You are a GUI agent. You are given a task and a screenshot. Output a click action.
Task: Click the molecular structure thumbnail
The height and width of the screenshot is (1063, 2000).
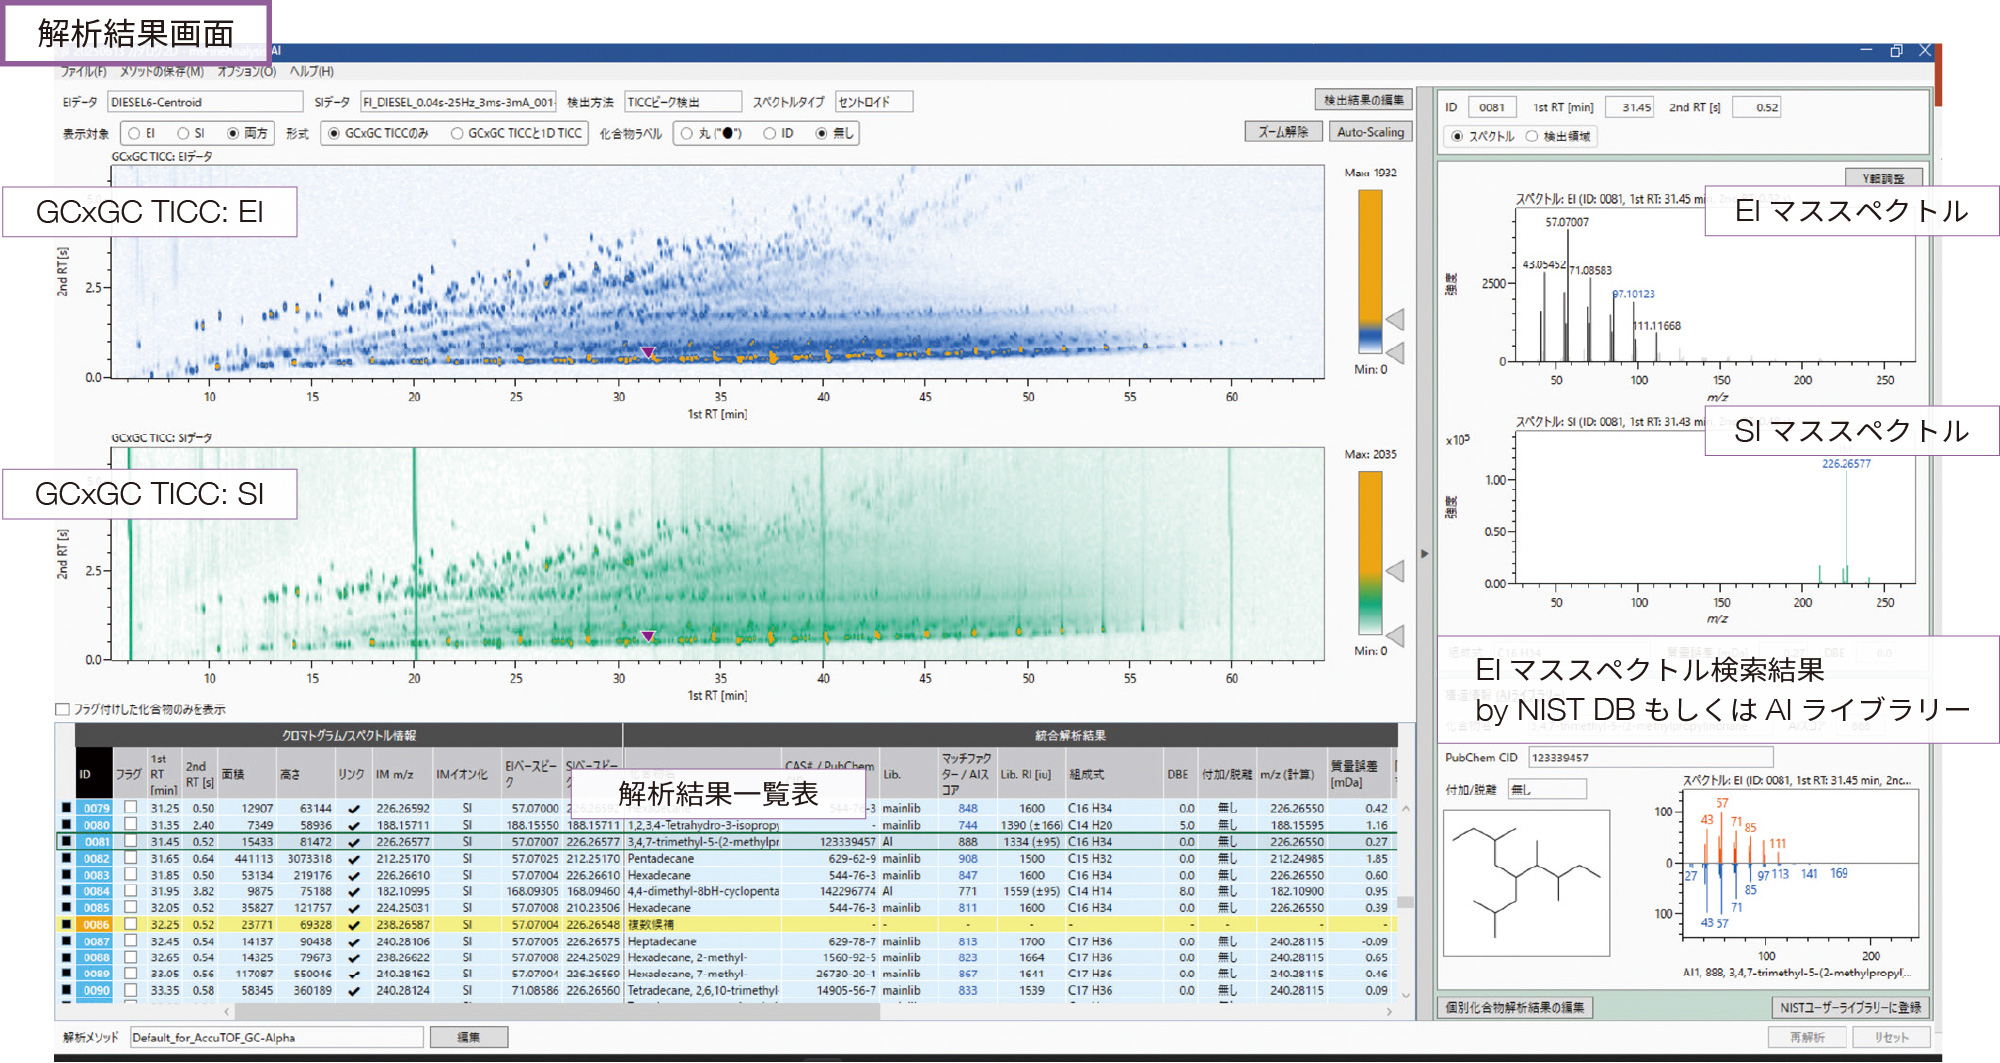[x=1526, y=882]
